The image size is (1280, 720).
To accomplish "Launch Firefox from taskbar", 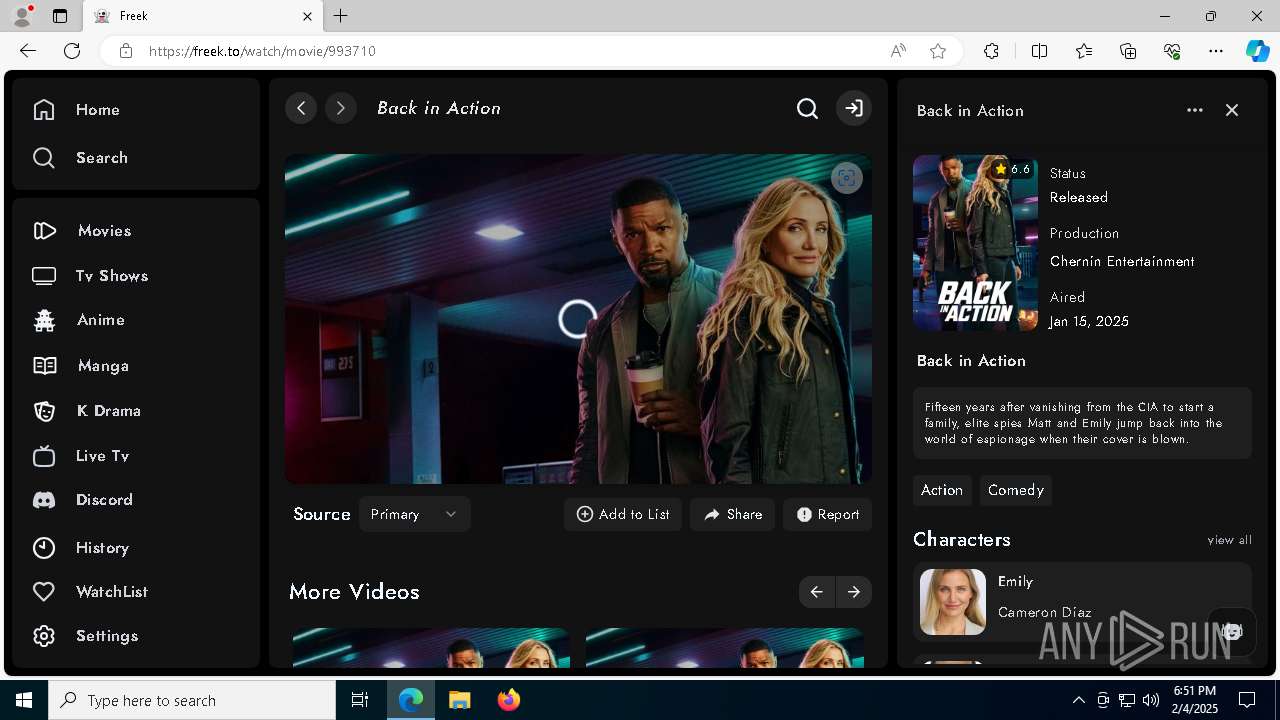I will 509,700.
